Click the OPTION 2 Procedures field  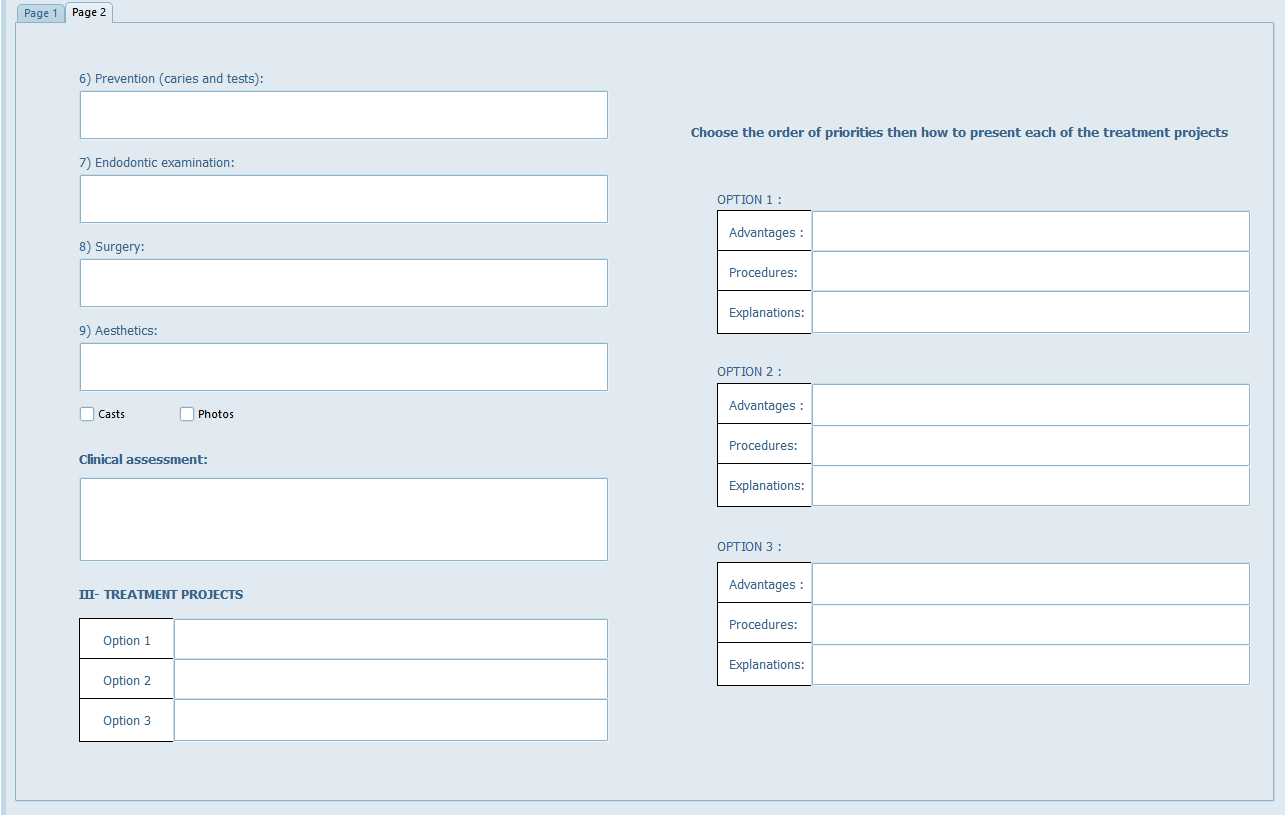(1030, 445)
